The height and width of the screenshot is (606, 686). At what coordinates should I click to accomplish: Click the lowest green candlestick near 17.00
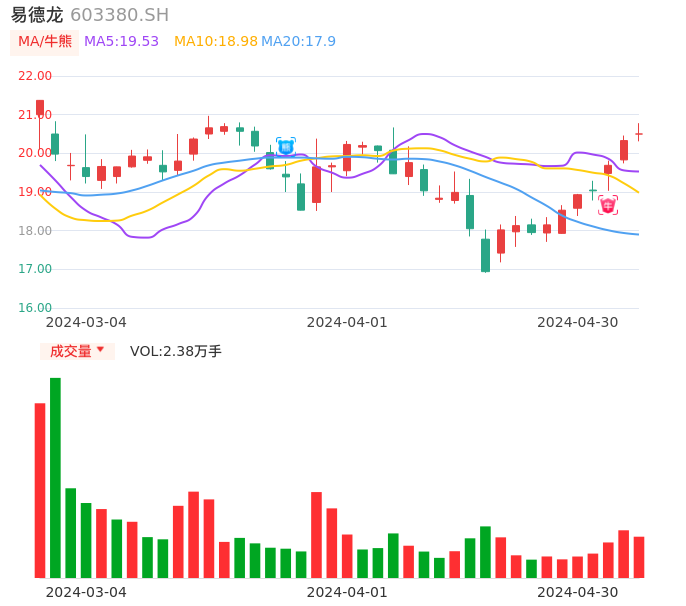point(485,255)
